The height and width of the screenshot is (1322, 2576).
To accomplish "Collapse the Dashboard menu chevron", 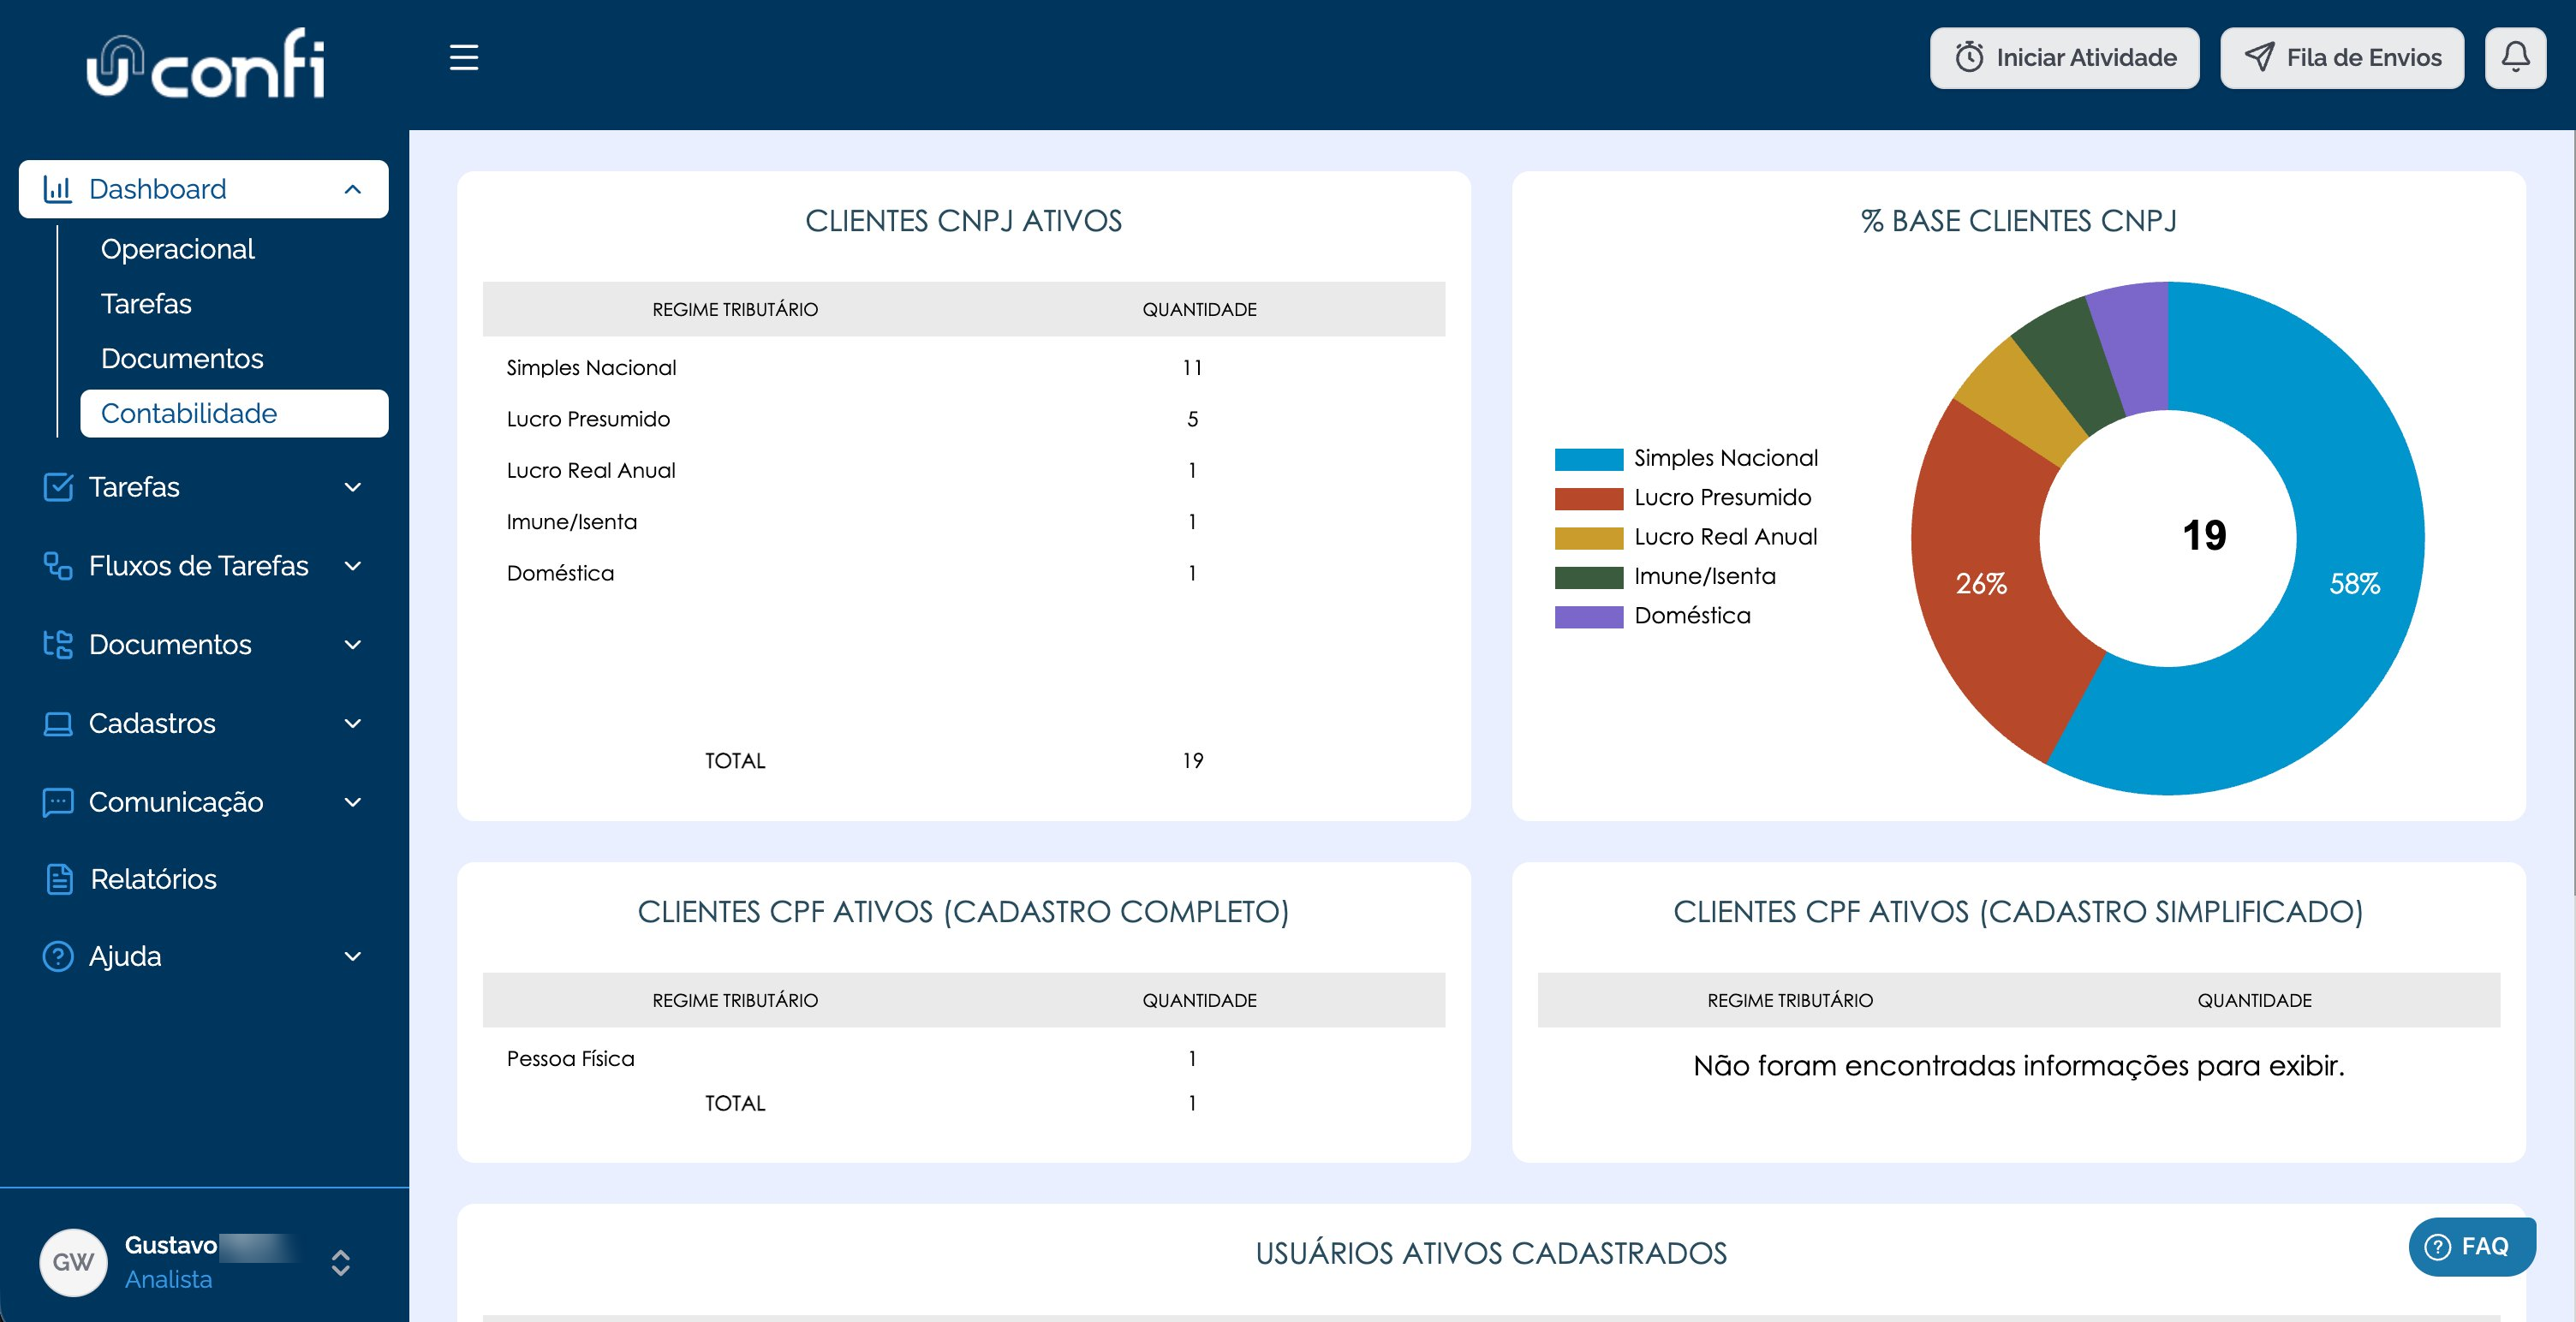I will (353, 189).
